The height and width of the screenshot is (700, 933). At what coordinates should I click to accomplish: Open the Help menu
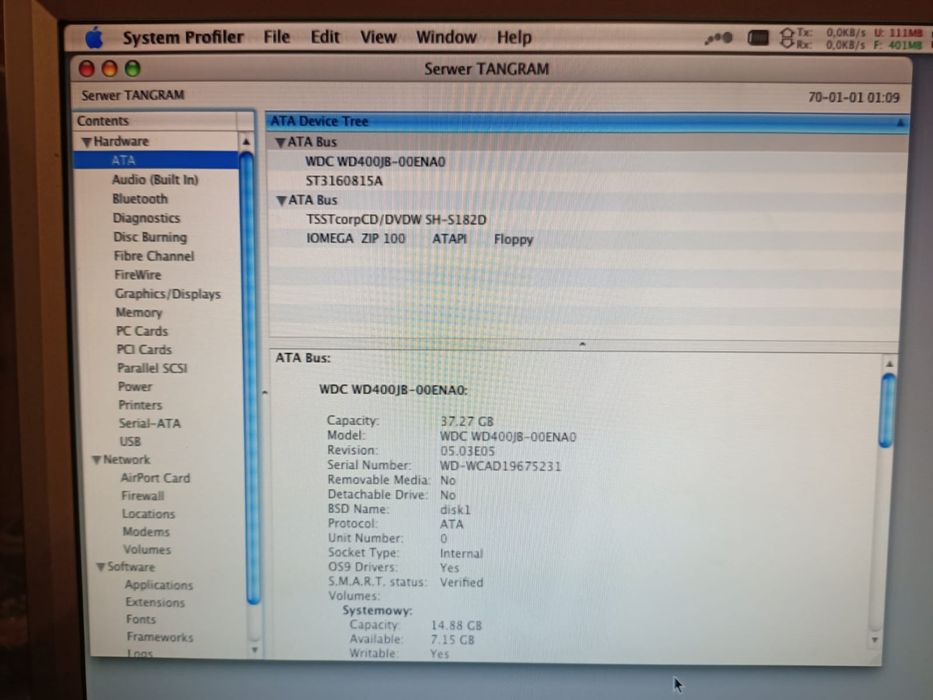tap(514, 38)
